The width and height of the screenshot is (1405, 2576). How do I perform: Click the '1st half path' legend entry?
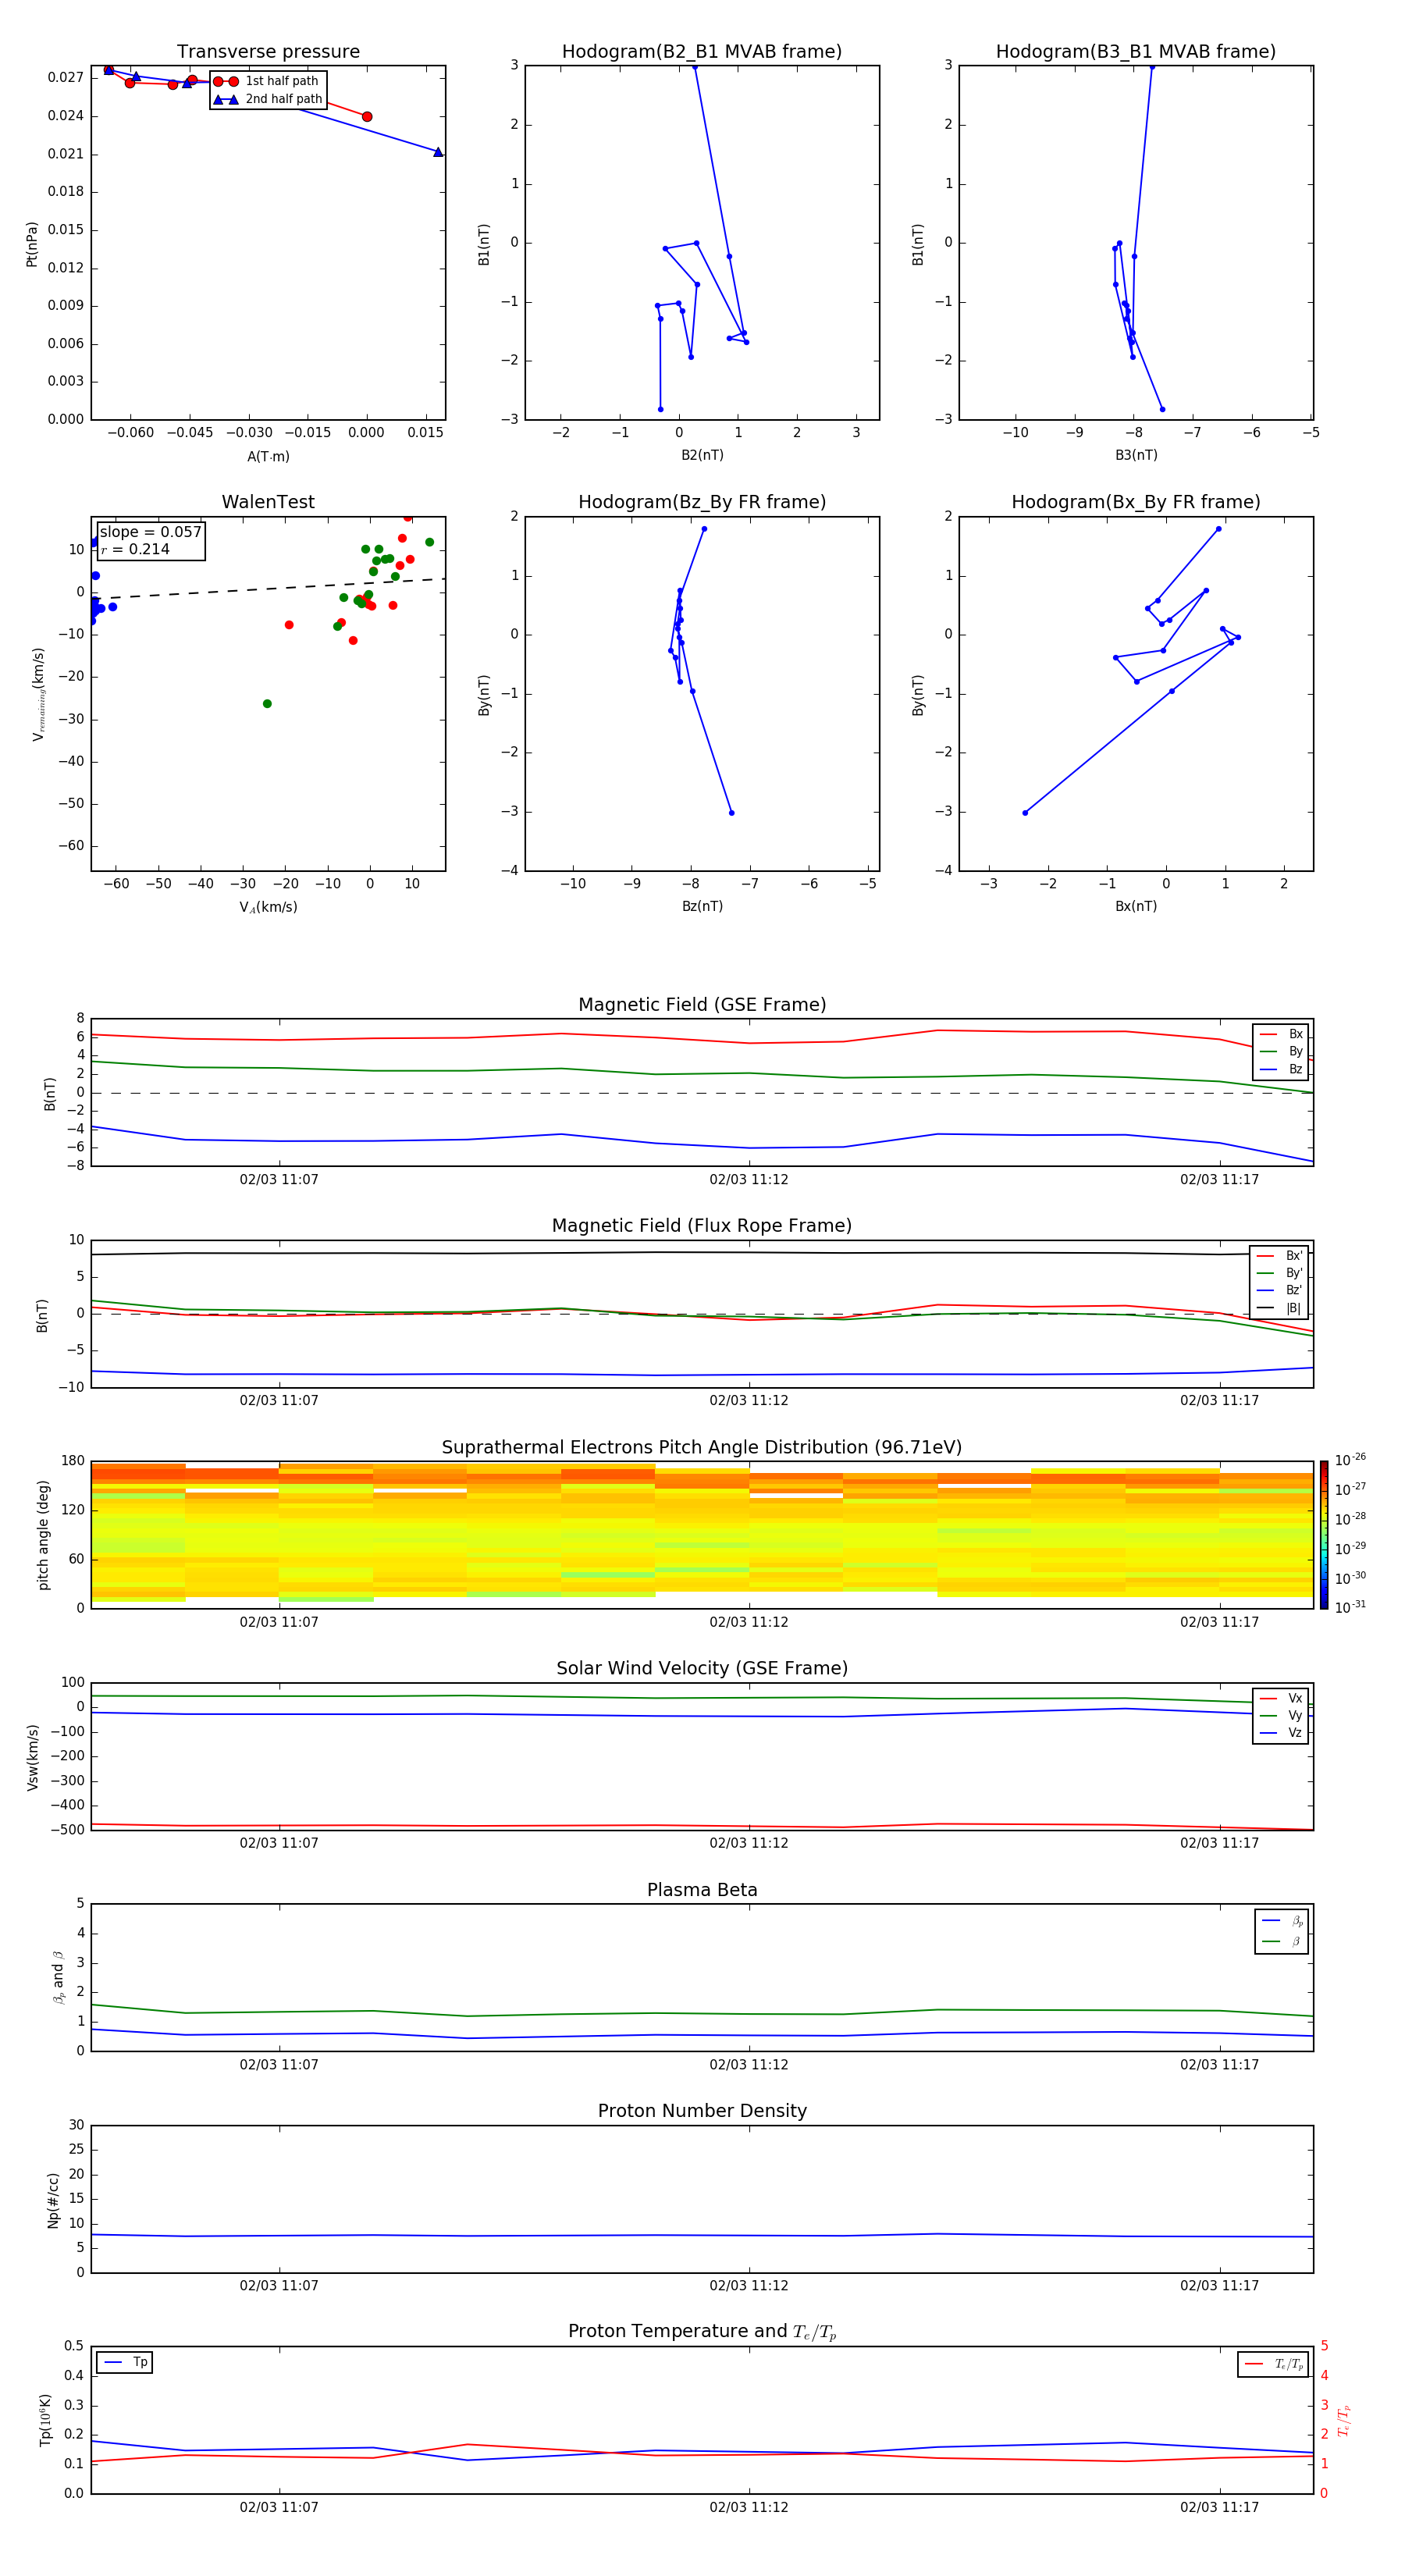pyautogui.click(x=266, y=81)
